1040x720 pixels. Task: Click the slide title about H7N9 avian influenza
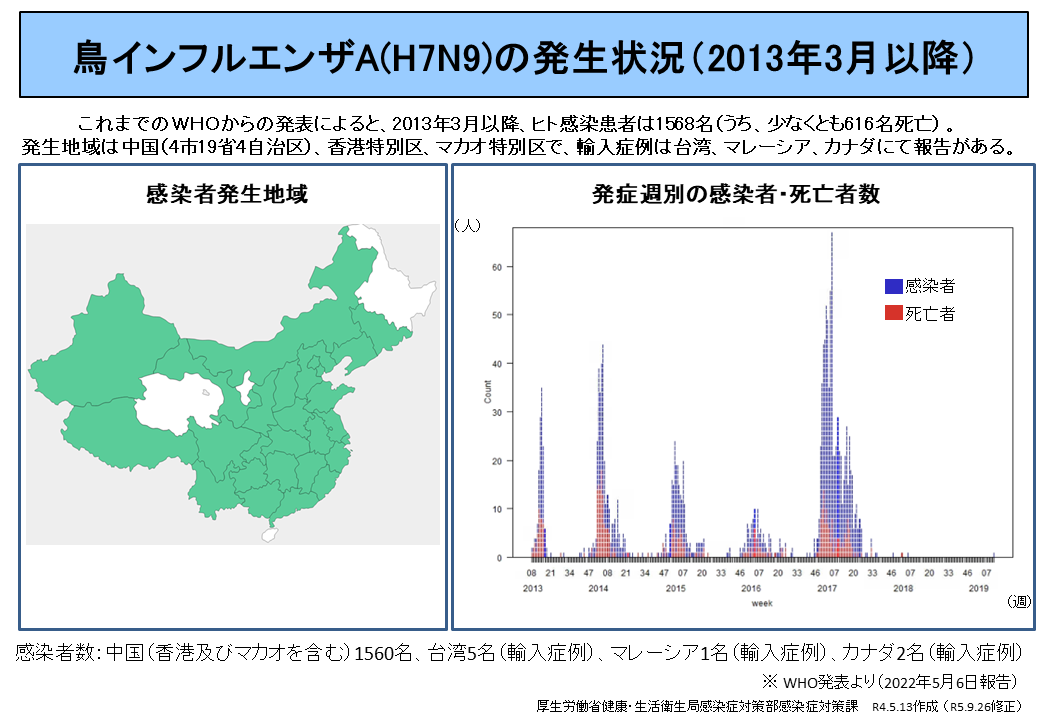tap(520, 58)
